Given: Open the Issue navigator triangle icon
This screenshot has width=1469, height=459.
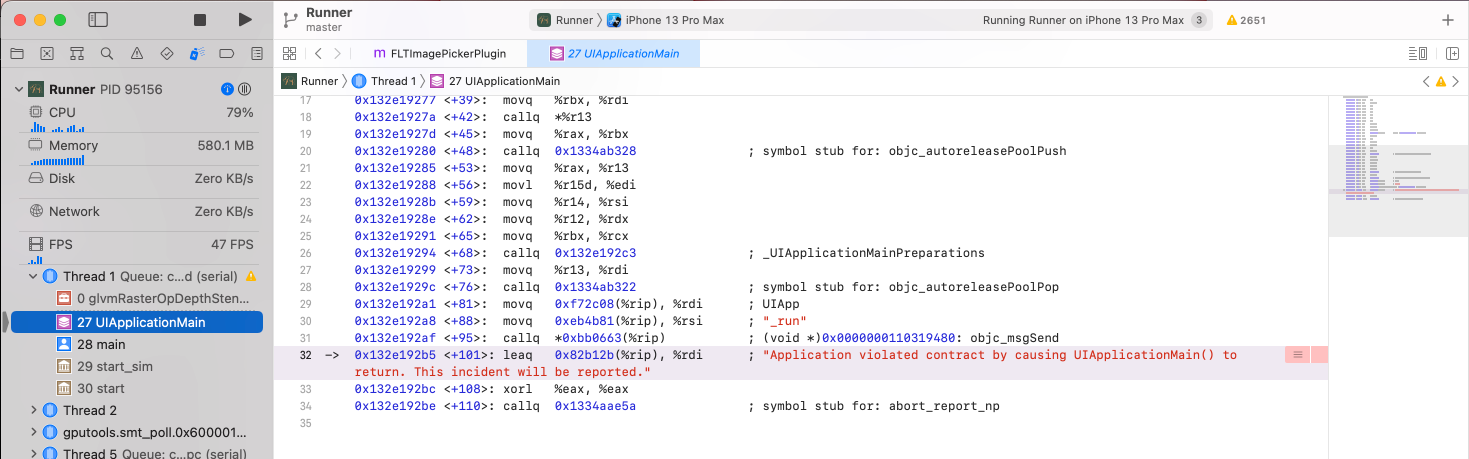Looking at the screenshot, I should 137,53.
